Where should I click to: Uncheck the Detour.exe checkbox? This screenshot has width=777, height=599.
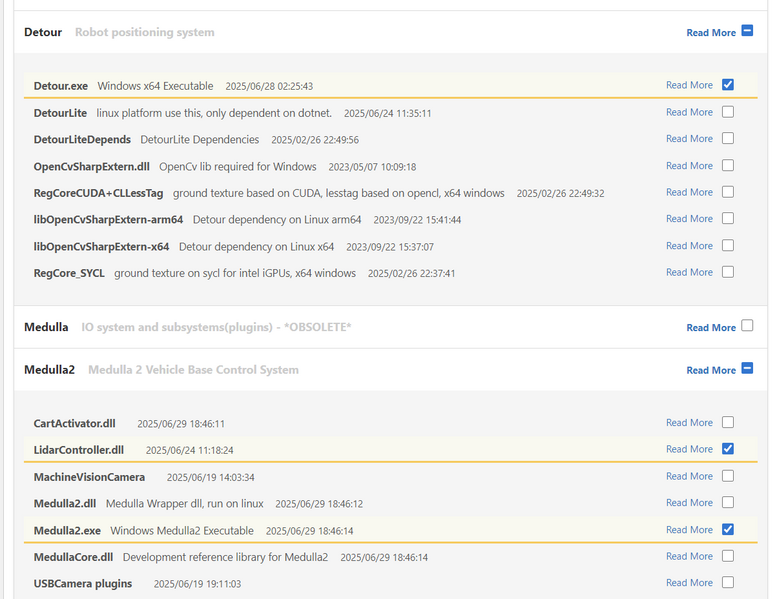pyautogui.click(x=727, y=85)
